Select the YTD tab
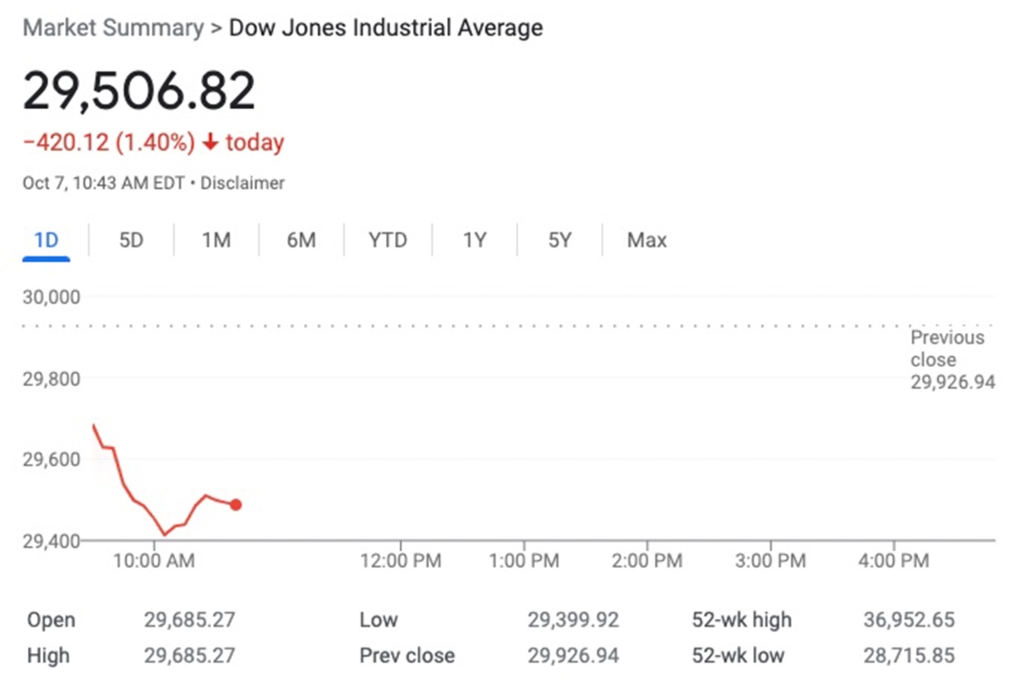 387,240
